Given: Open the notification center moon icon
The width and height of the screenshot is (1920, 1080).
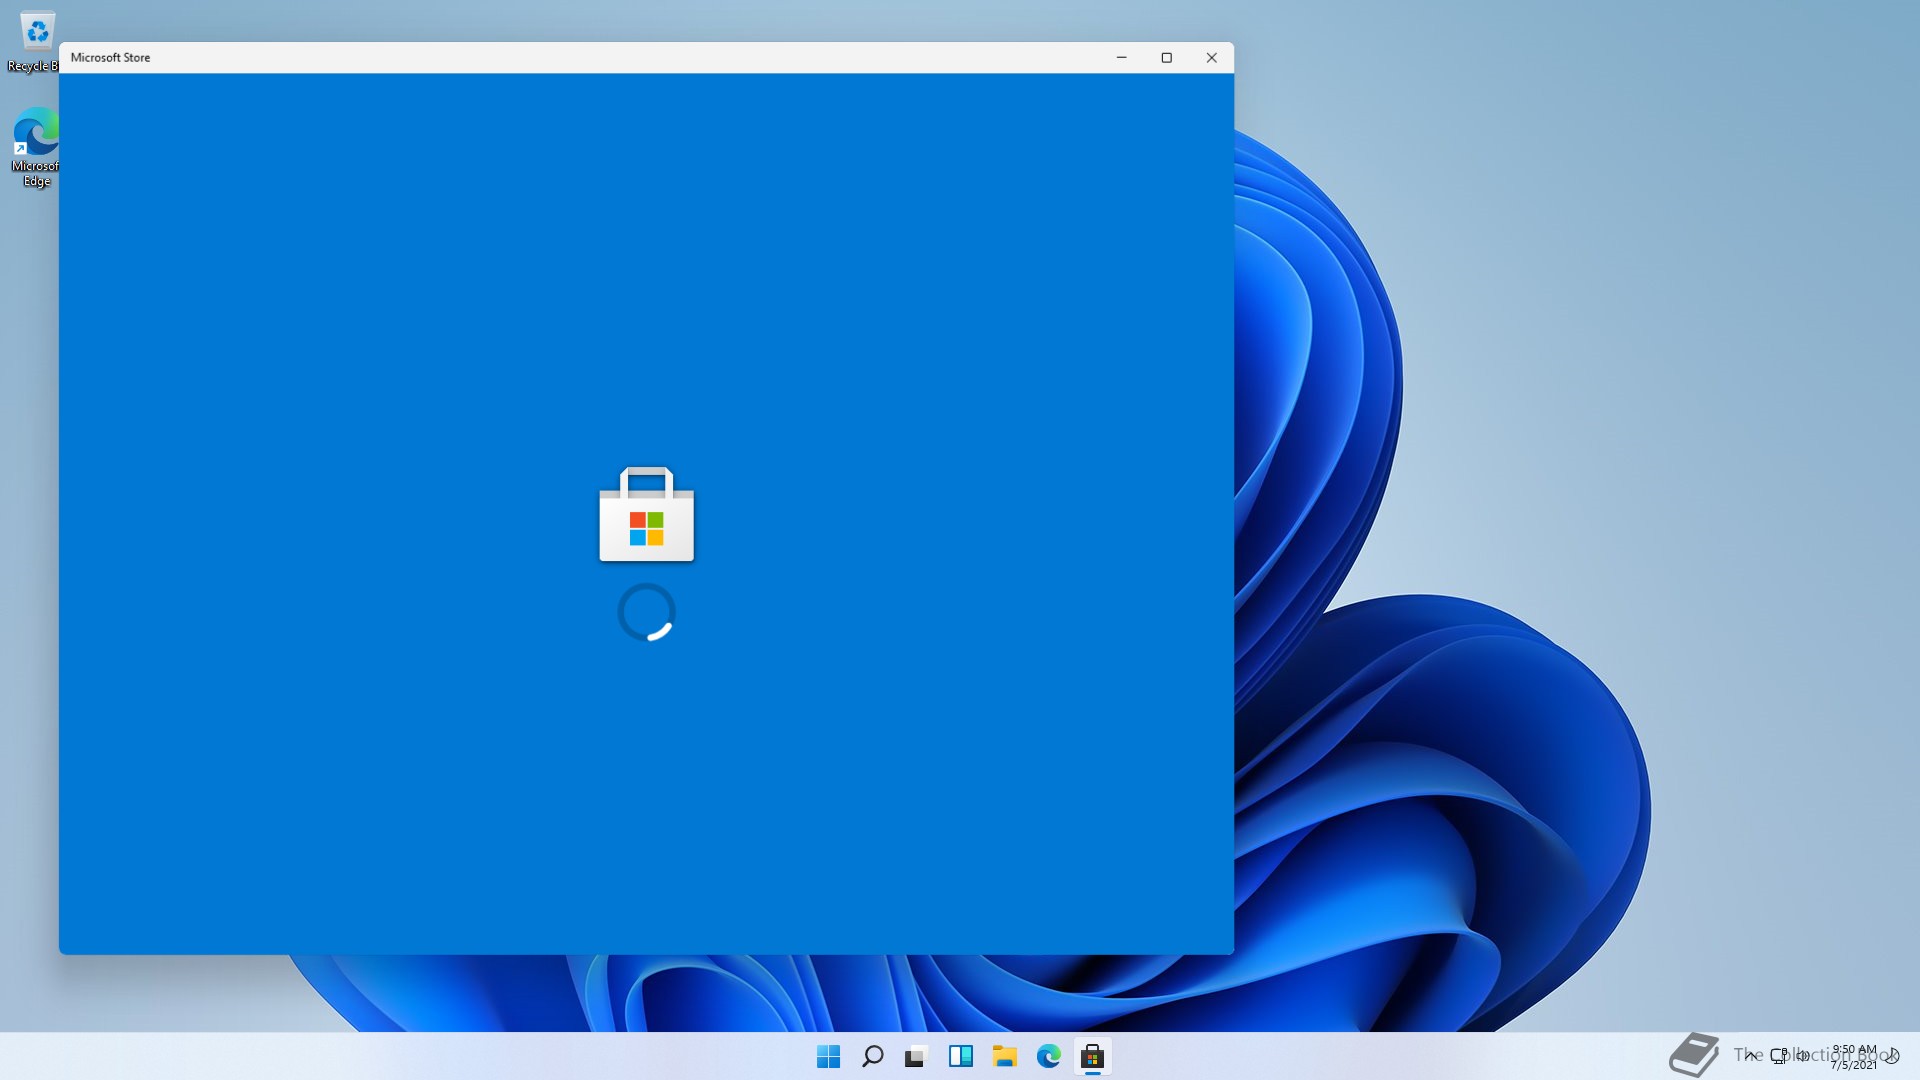Looking at the screenshot, I should (1892, 1055).
